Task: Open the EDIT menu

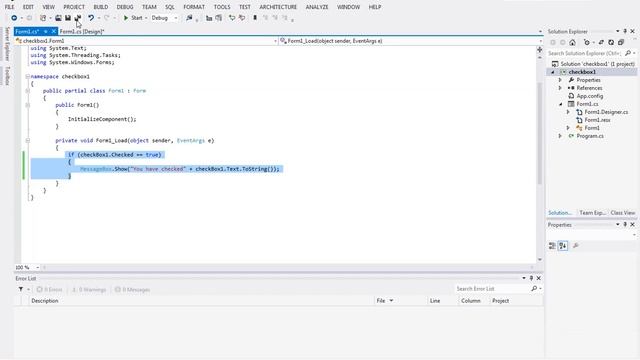Action: [28, 7]
